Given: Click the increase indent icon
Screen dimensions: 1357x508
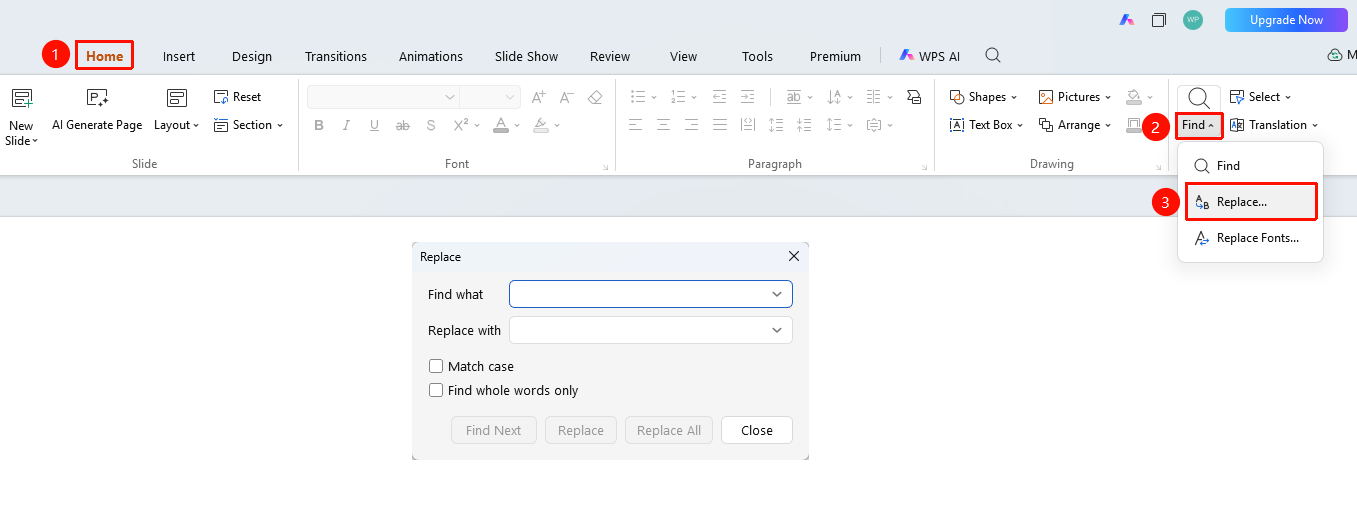Looking at the screenshot, I should pos(747,97).
